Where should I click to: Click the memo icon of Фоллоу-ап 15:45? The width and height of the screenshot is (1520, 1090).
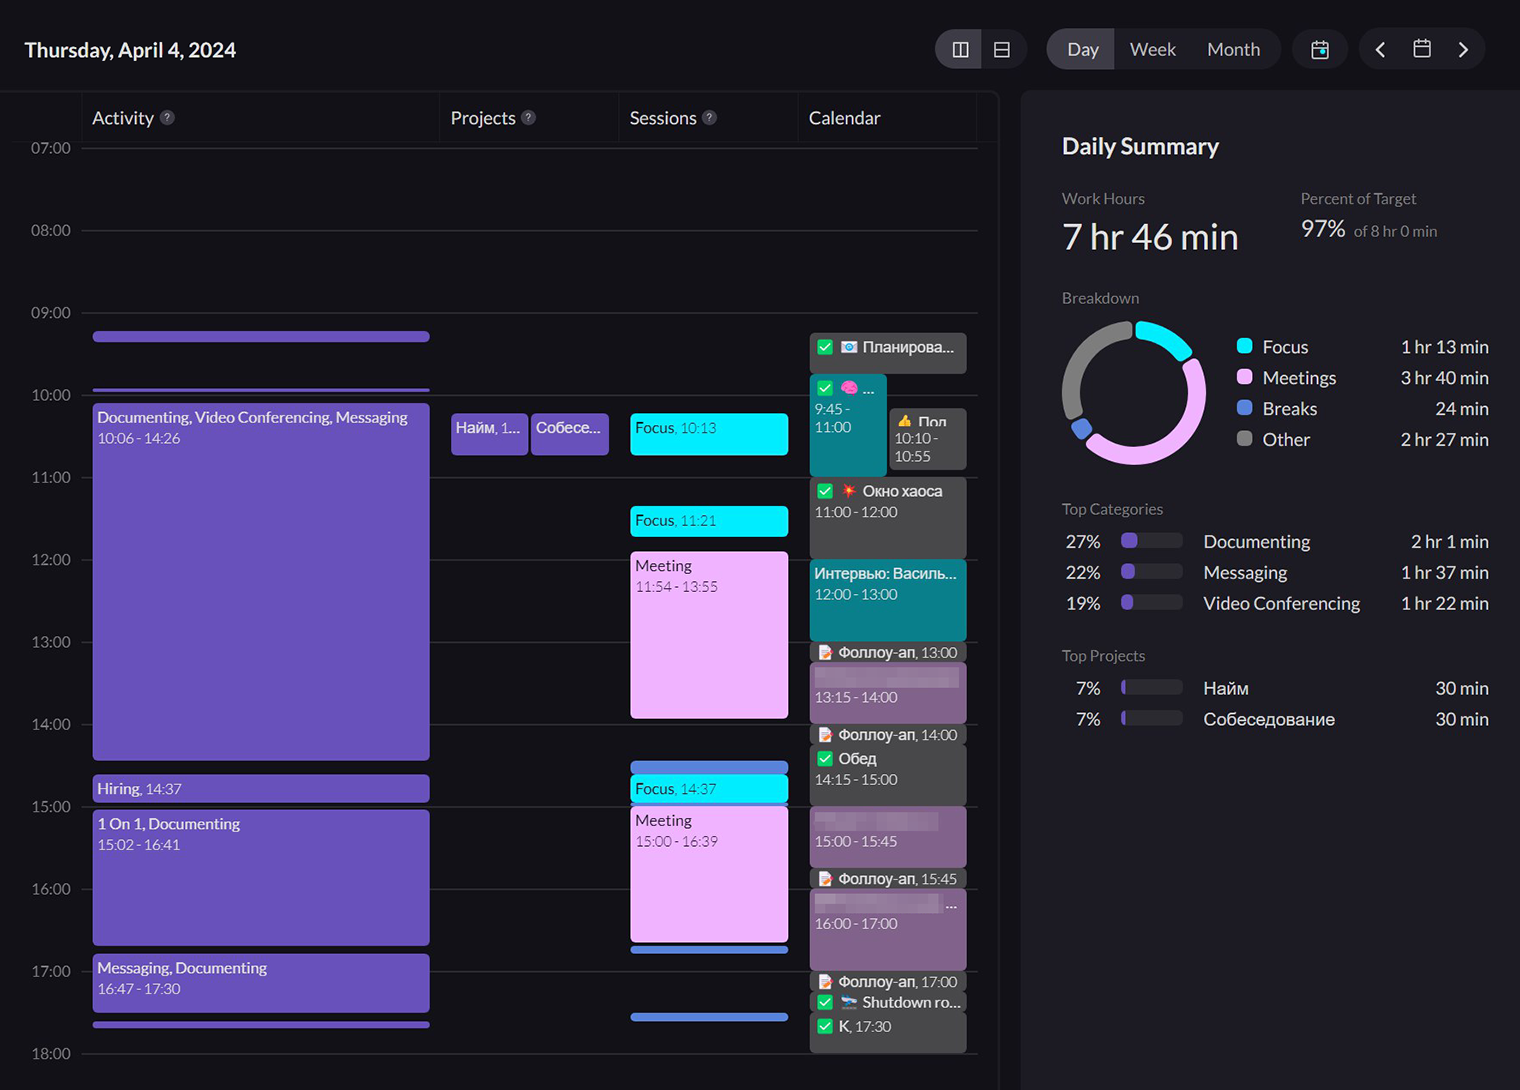click(x=825, y=878)
